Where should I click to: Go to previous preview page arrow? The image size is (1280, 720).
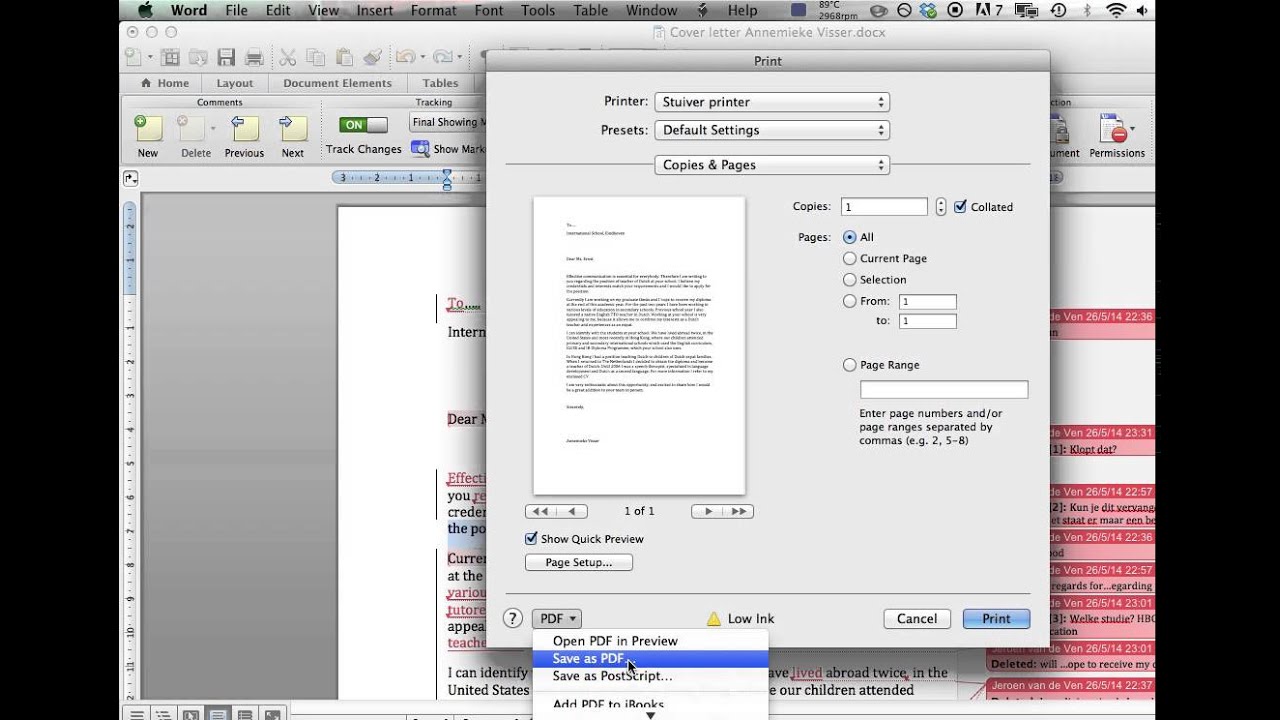point(572,511)
